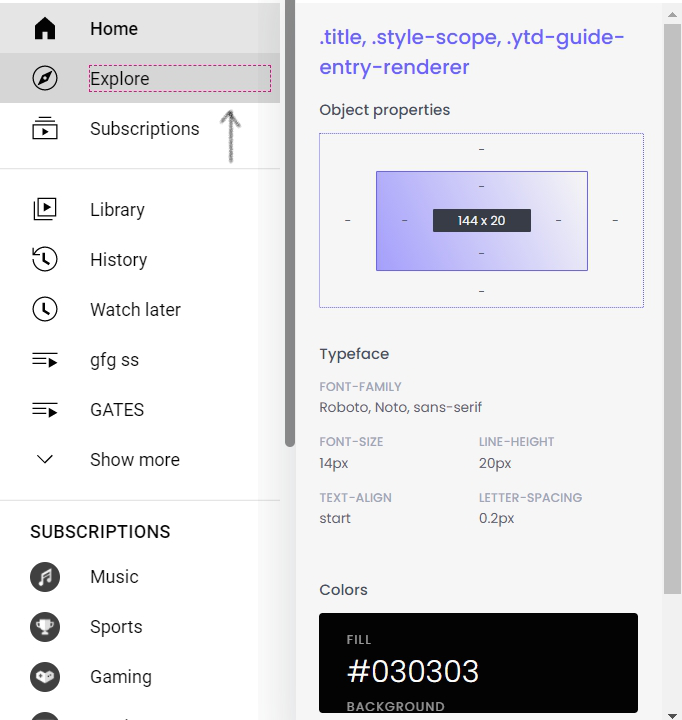Screen dimensions: 682x720
Task: Go to Library menu entry
Action: coord(140,209)
